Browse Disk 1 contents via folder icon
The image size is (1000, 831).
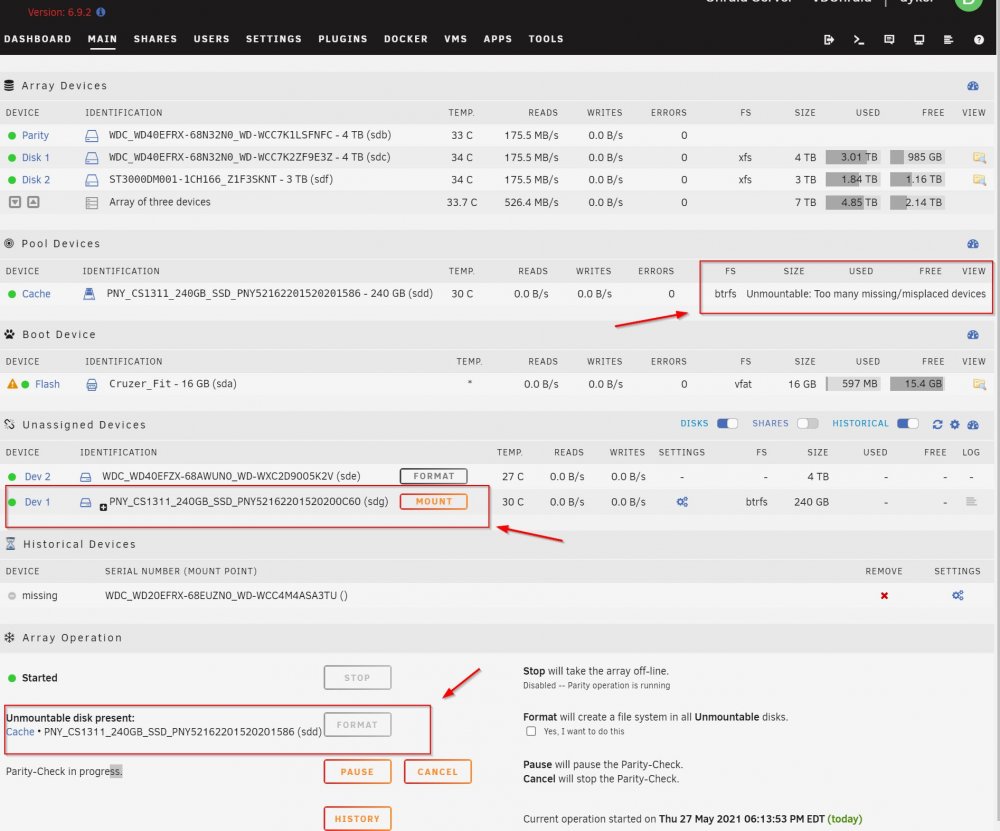pyautogui.click(x=979, y=158)
